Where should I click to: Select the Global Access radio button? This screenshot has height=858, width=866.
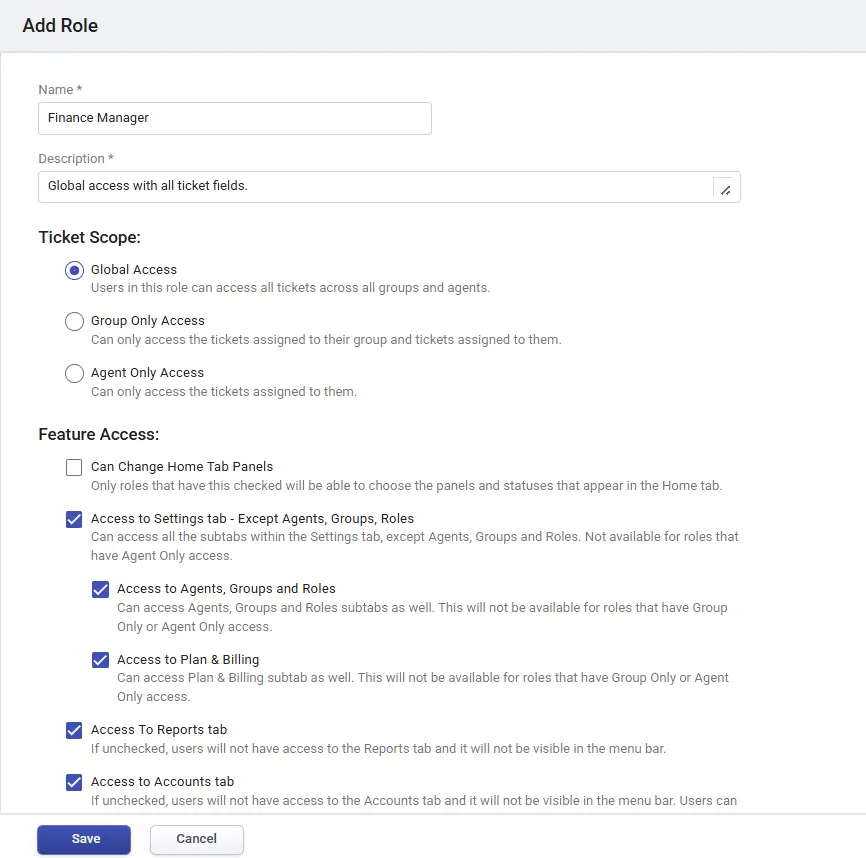point(75,271)
